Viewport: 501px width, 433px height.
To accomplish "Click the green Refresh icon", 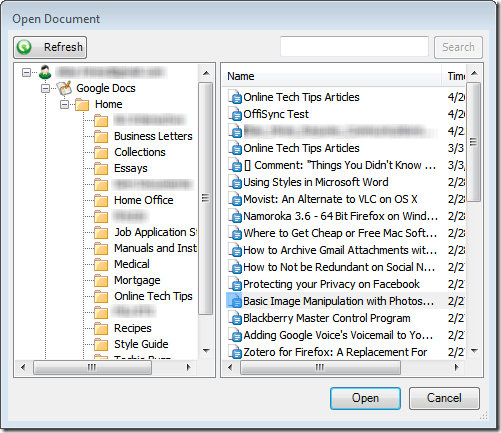I will coord(24,47).
